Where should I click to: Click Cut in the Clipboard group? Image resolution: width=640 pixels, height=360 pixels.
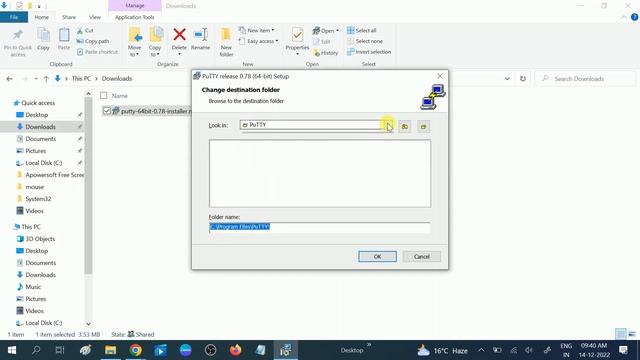coord(85,31)
